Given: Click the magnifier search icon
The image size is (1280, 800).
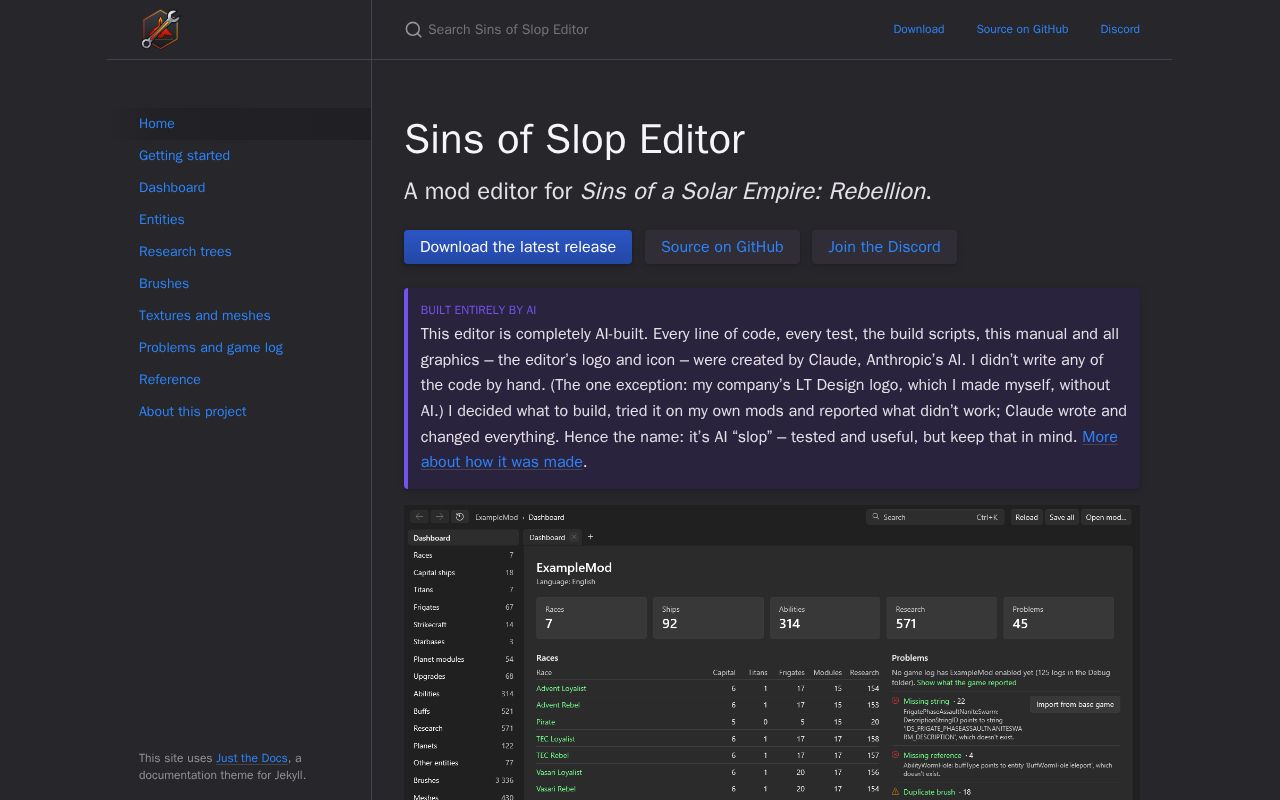Looking at the screenshot, I should 413,29.
